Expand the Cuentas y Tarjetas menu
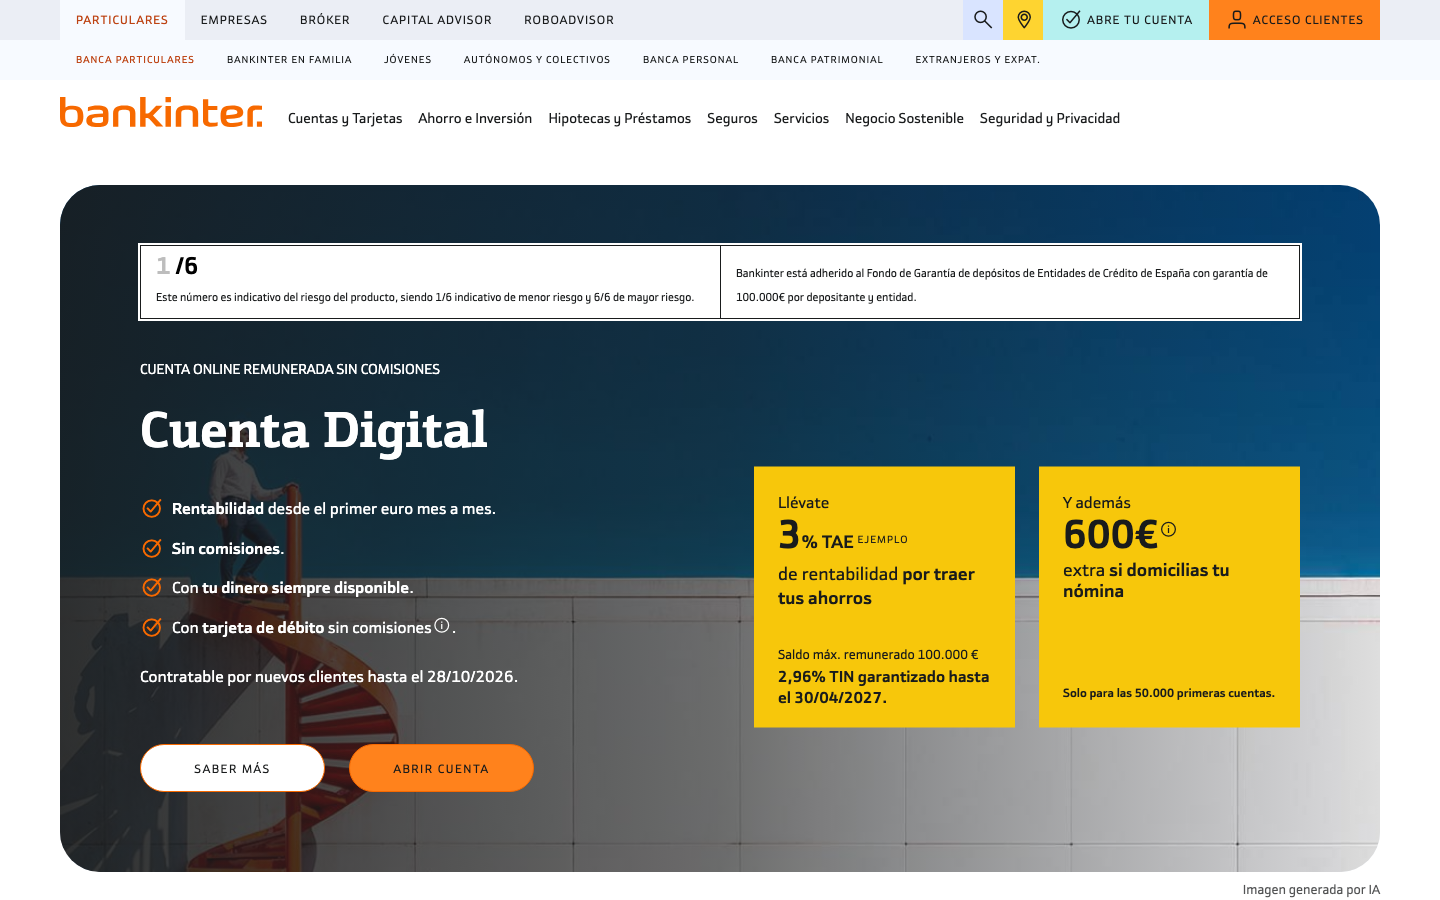The width and height of the screenshot is (1440, 900). 345,118
